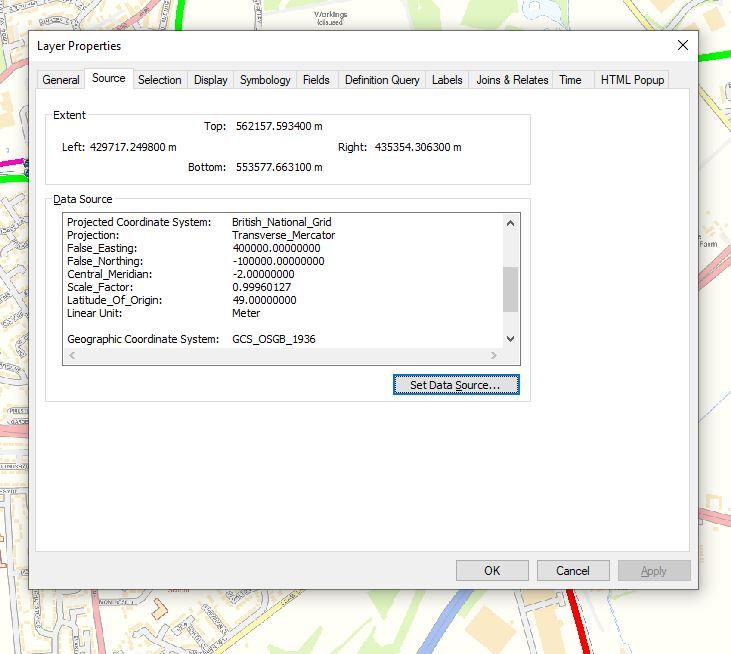Click the data source scroll up arrow
This screenshot has height=654, width=731.
pos(510,223)
